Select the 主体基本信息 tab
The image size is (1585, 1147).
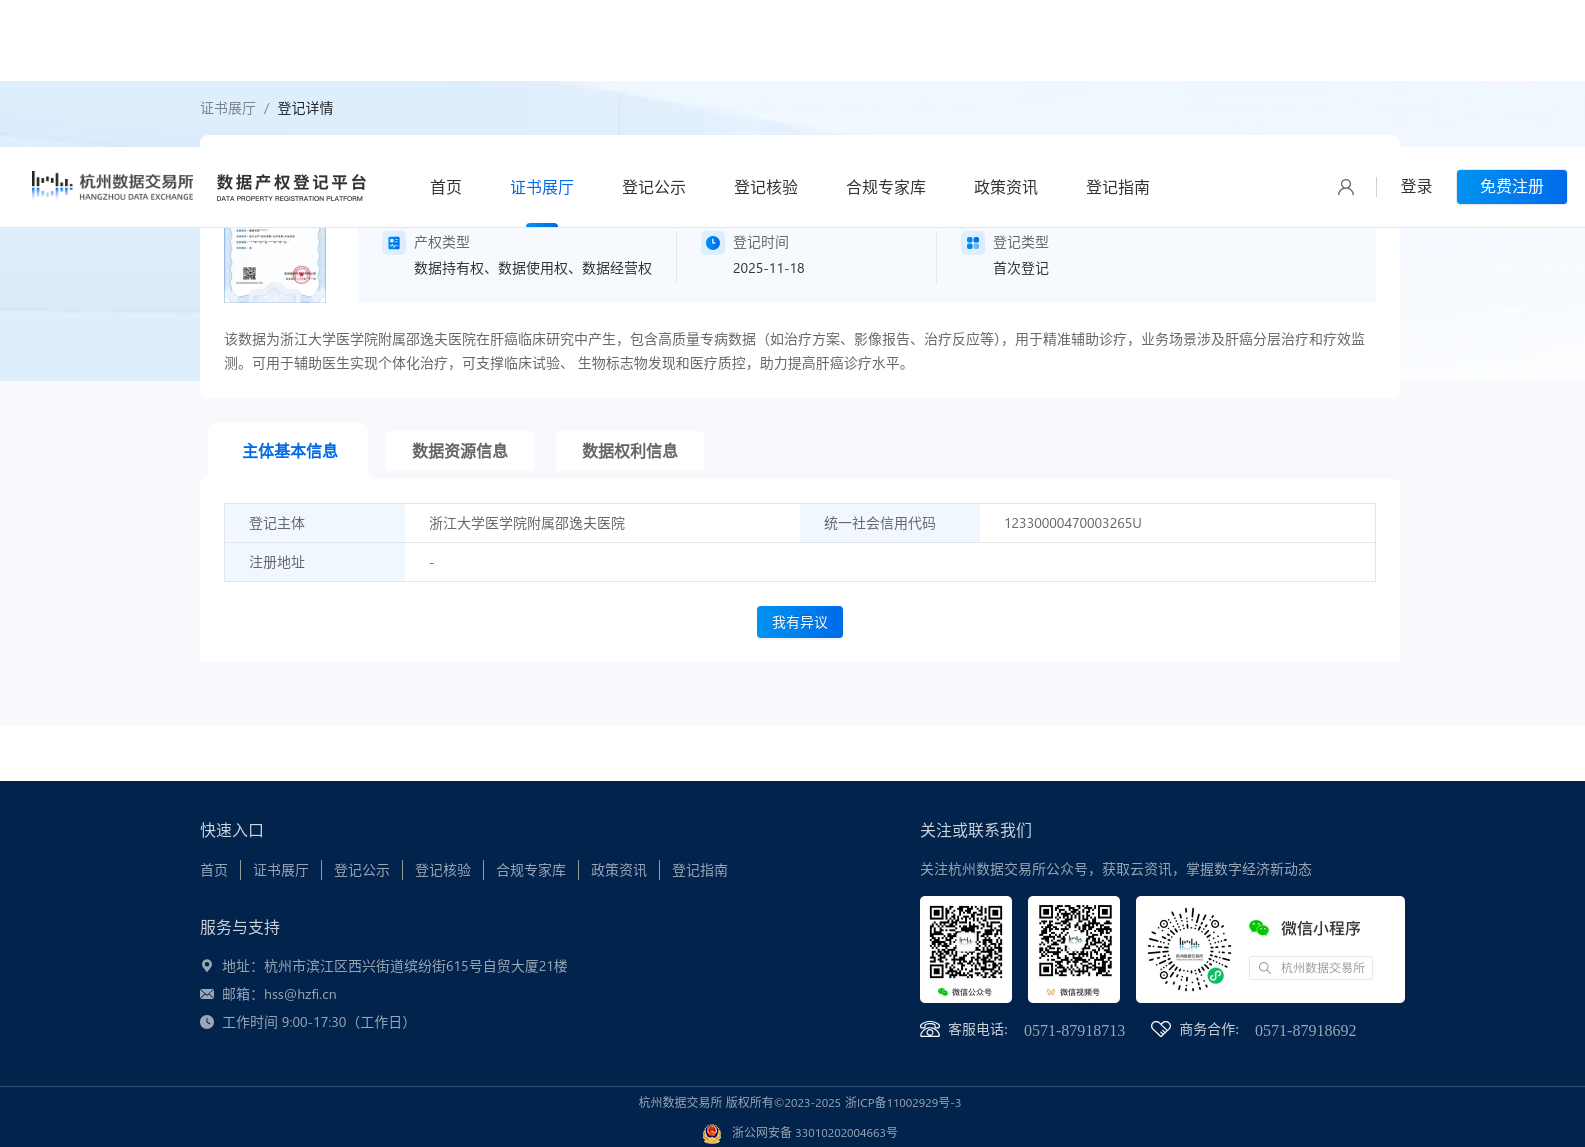[x=289, y=451]
